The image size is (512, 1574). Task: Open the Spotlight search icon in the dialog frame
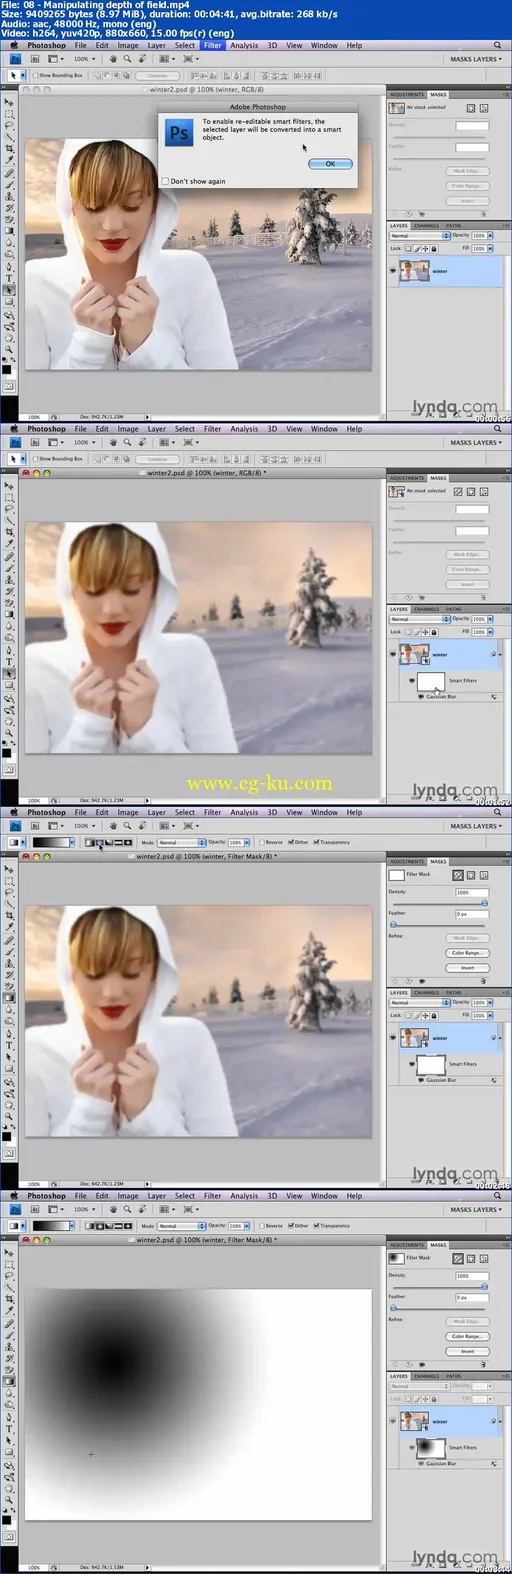coord(497,45)
